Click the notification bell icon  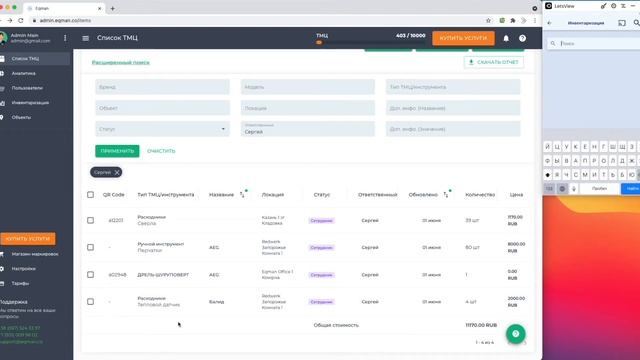[x=506, y=38]
